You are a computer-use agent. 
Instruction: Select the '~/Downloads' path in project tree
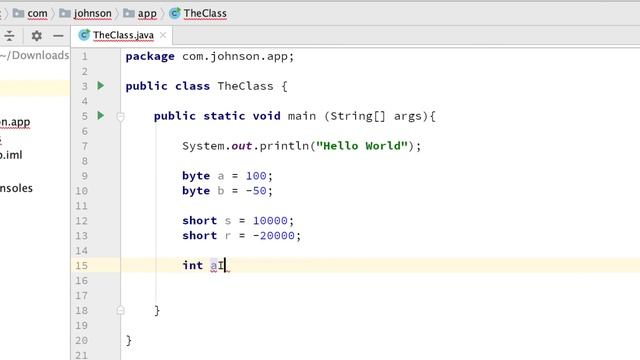[x=35, y=55]
